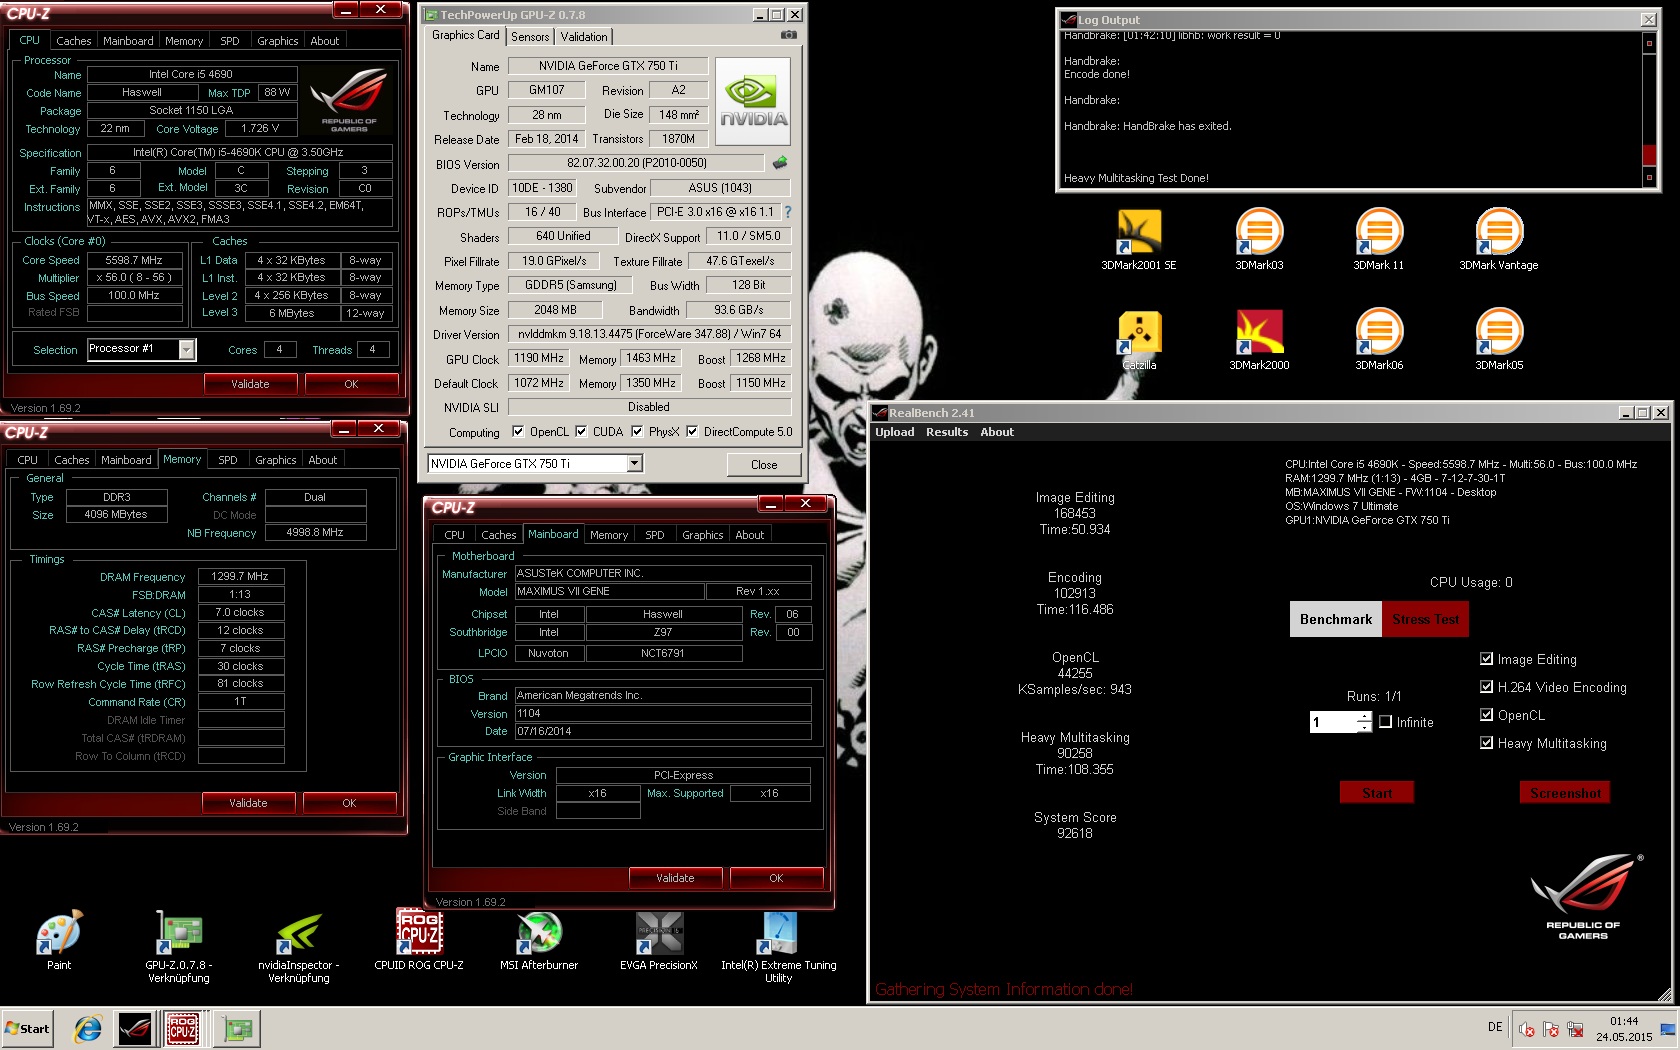Screen dimensions: 1680x1050
Task: Launch the 3DMark05 desktop shortcut
Action: (x=1499, y=340)
